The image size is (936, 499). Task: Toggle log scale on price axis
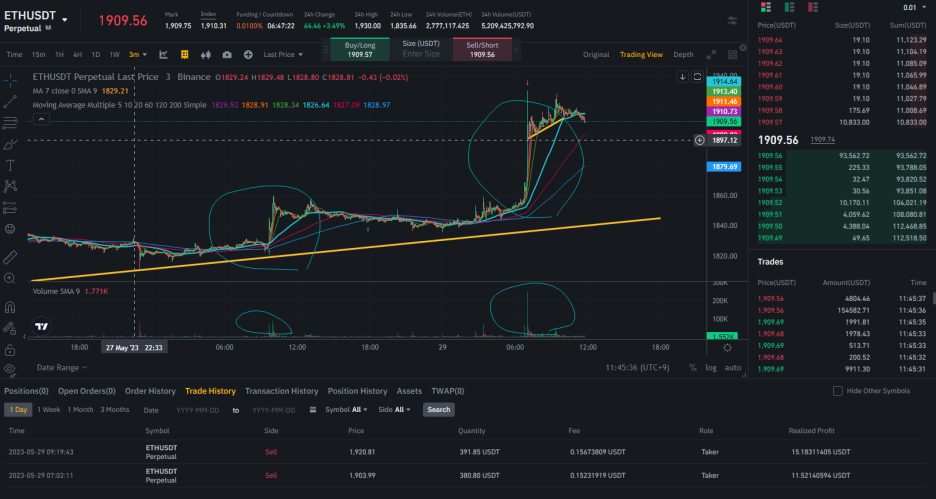click(x=710, y=368)
